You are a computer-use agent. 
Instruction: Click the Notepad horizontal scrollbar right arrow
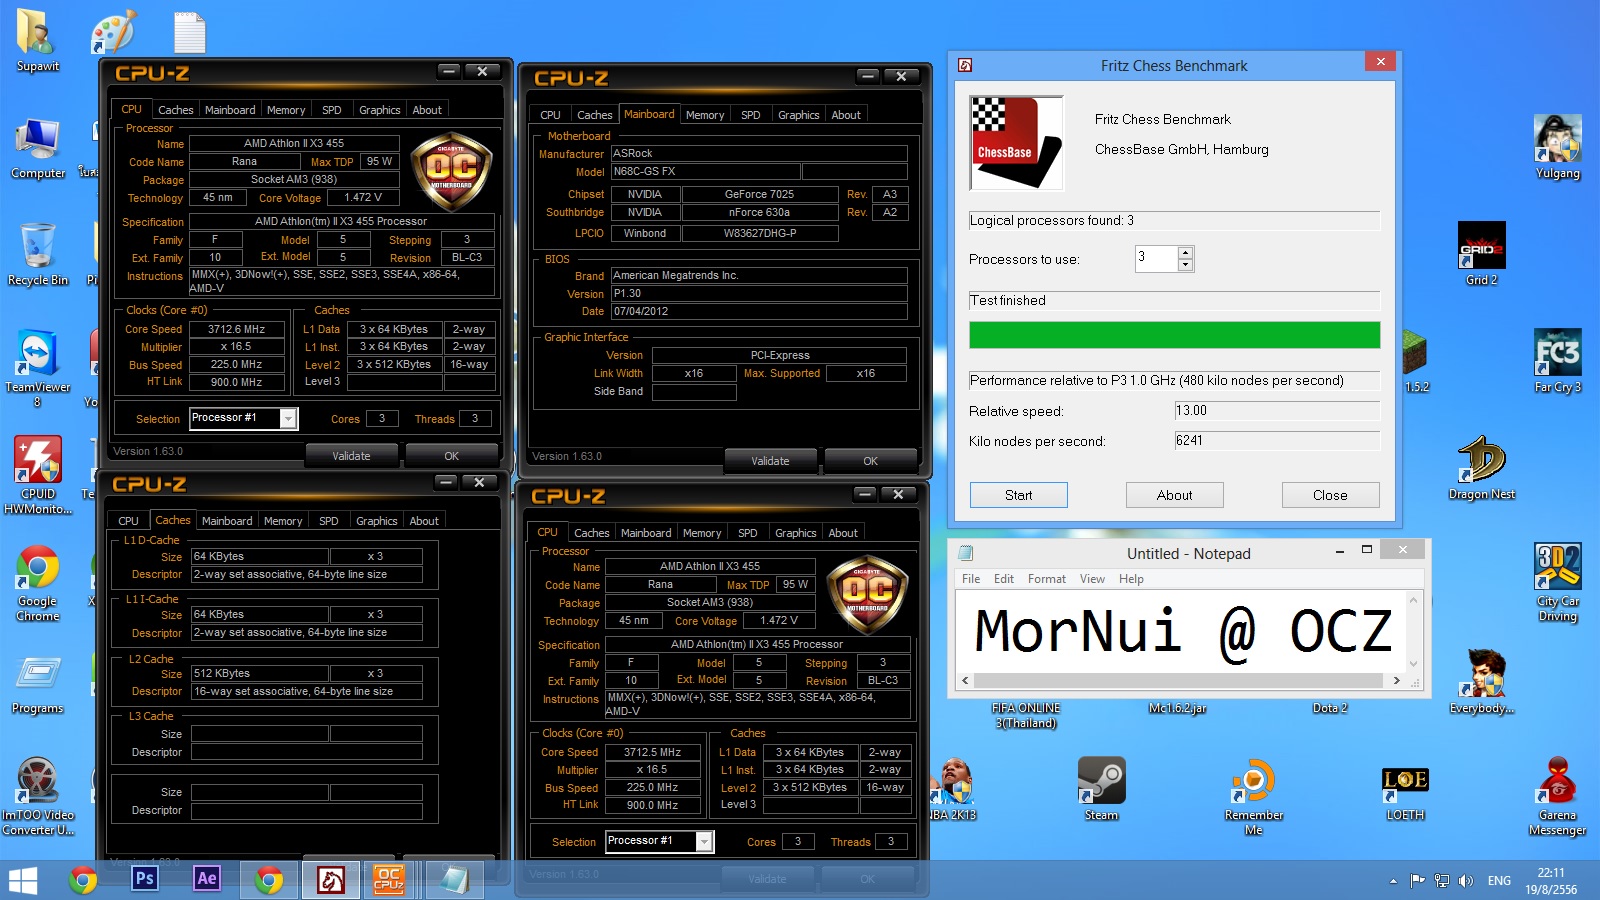coord(1396,681)
